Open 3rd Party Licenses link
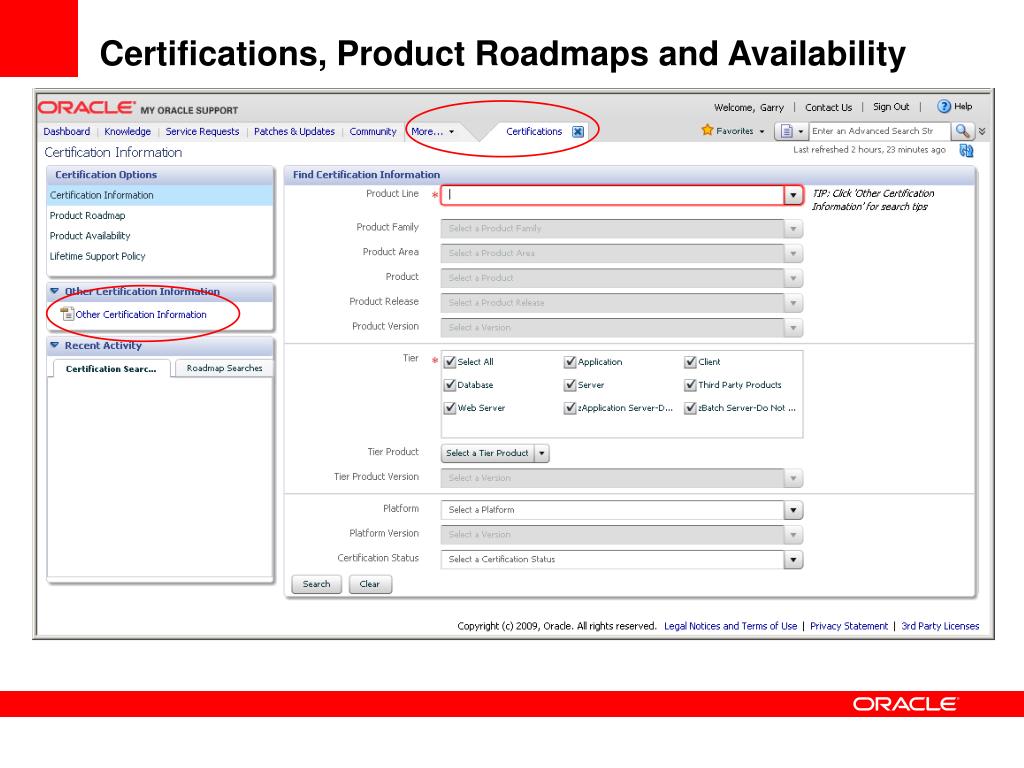 pyautogui.click(x=940, y=626)
